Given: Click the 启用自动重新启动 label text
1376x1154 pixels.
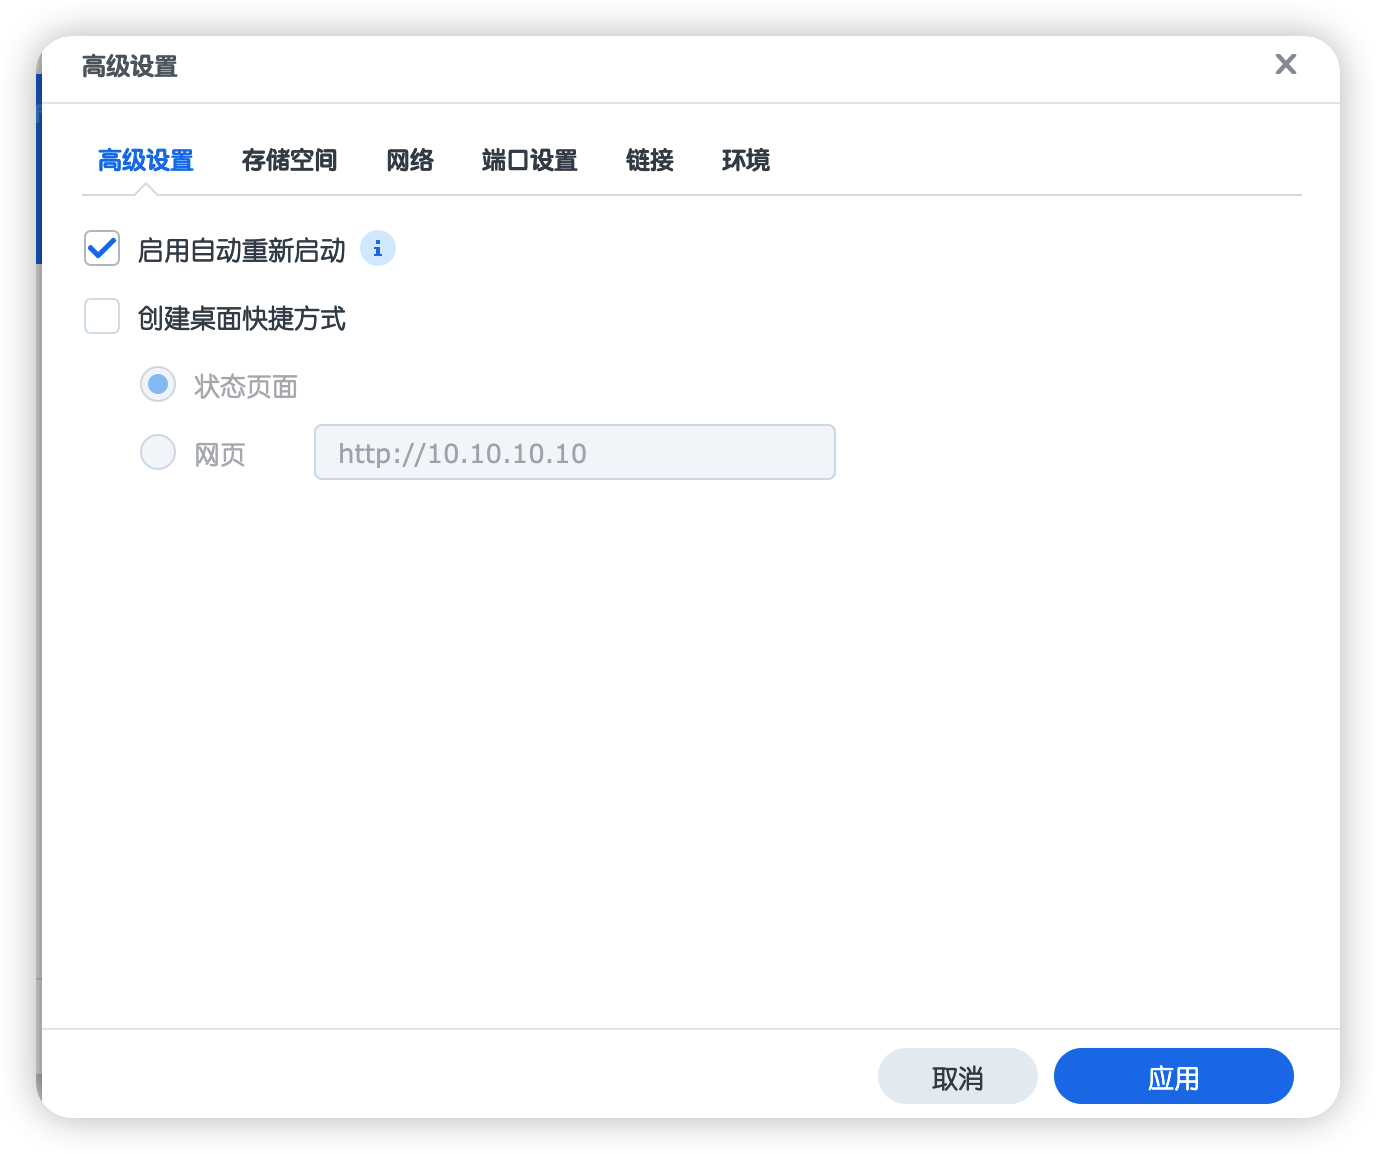Looking at the screenshot, I should point(242,250).
